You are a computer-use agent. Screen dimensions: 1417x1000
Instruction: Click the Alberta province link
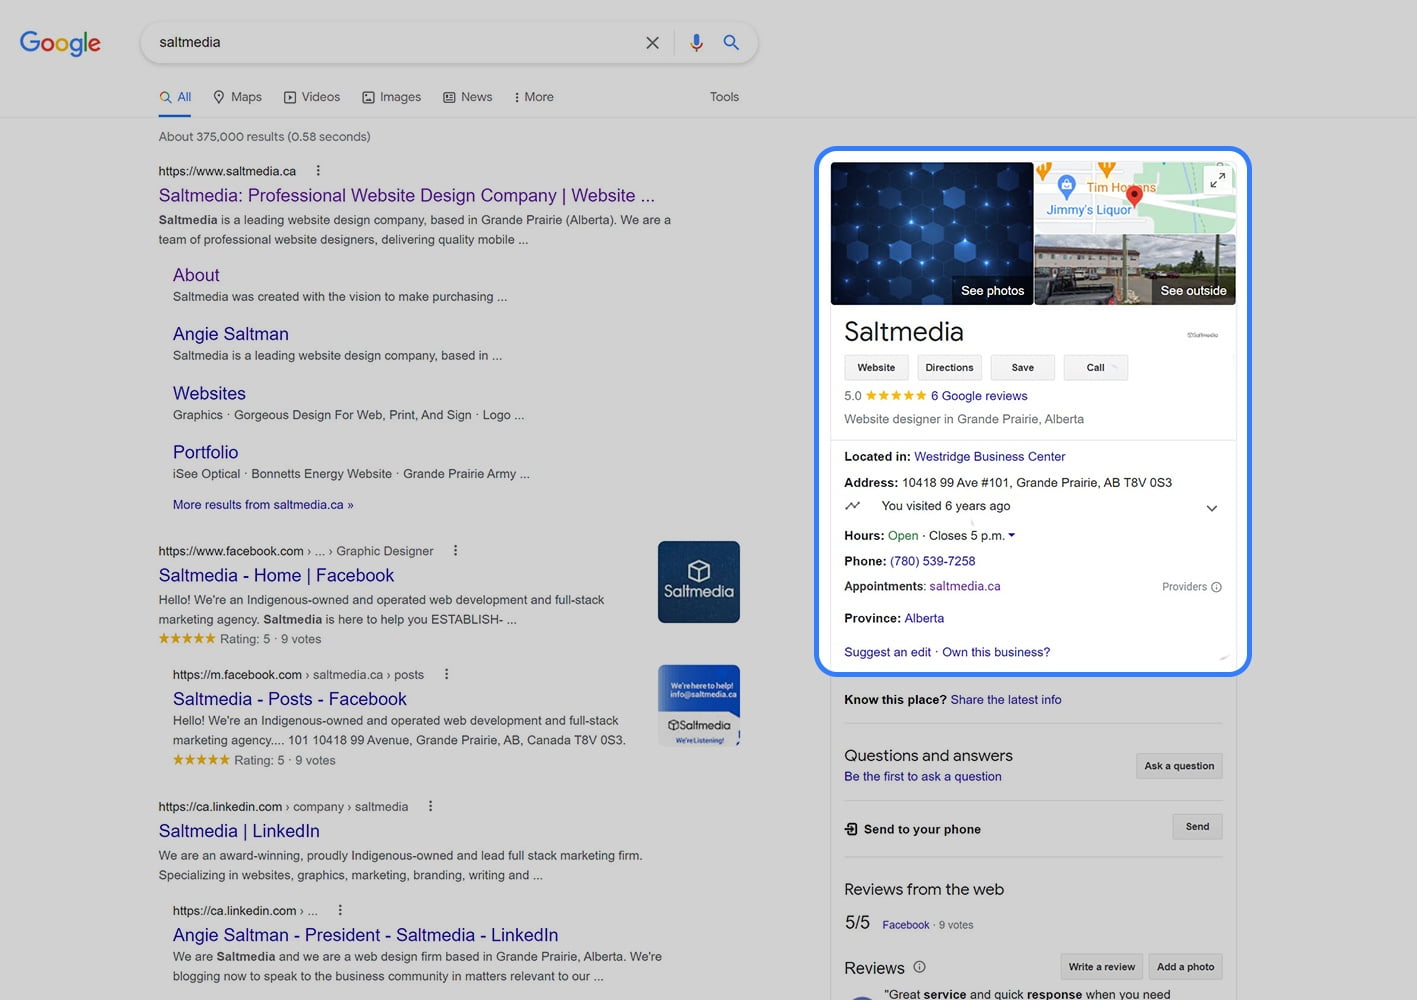(924, 619)
